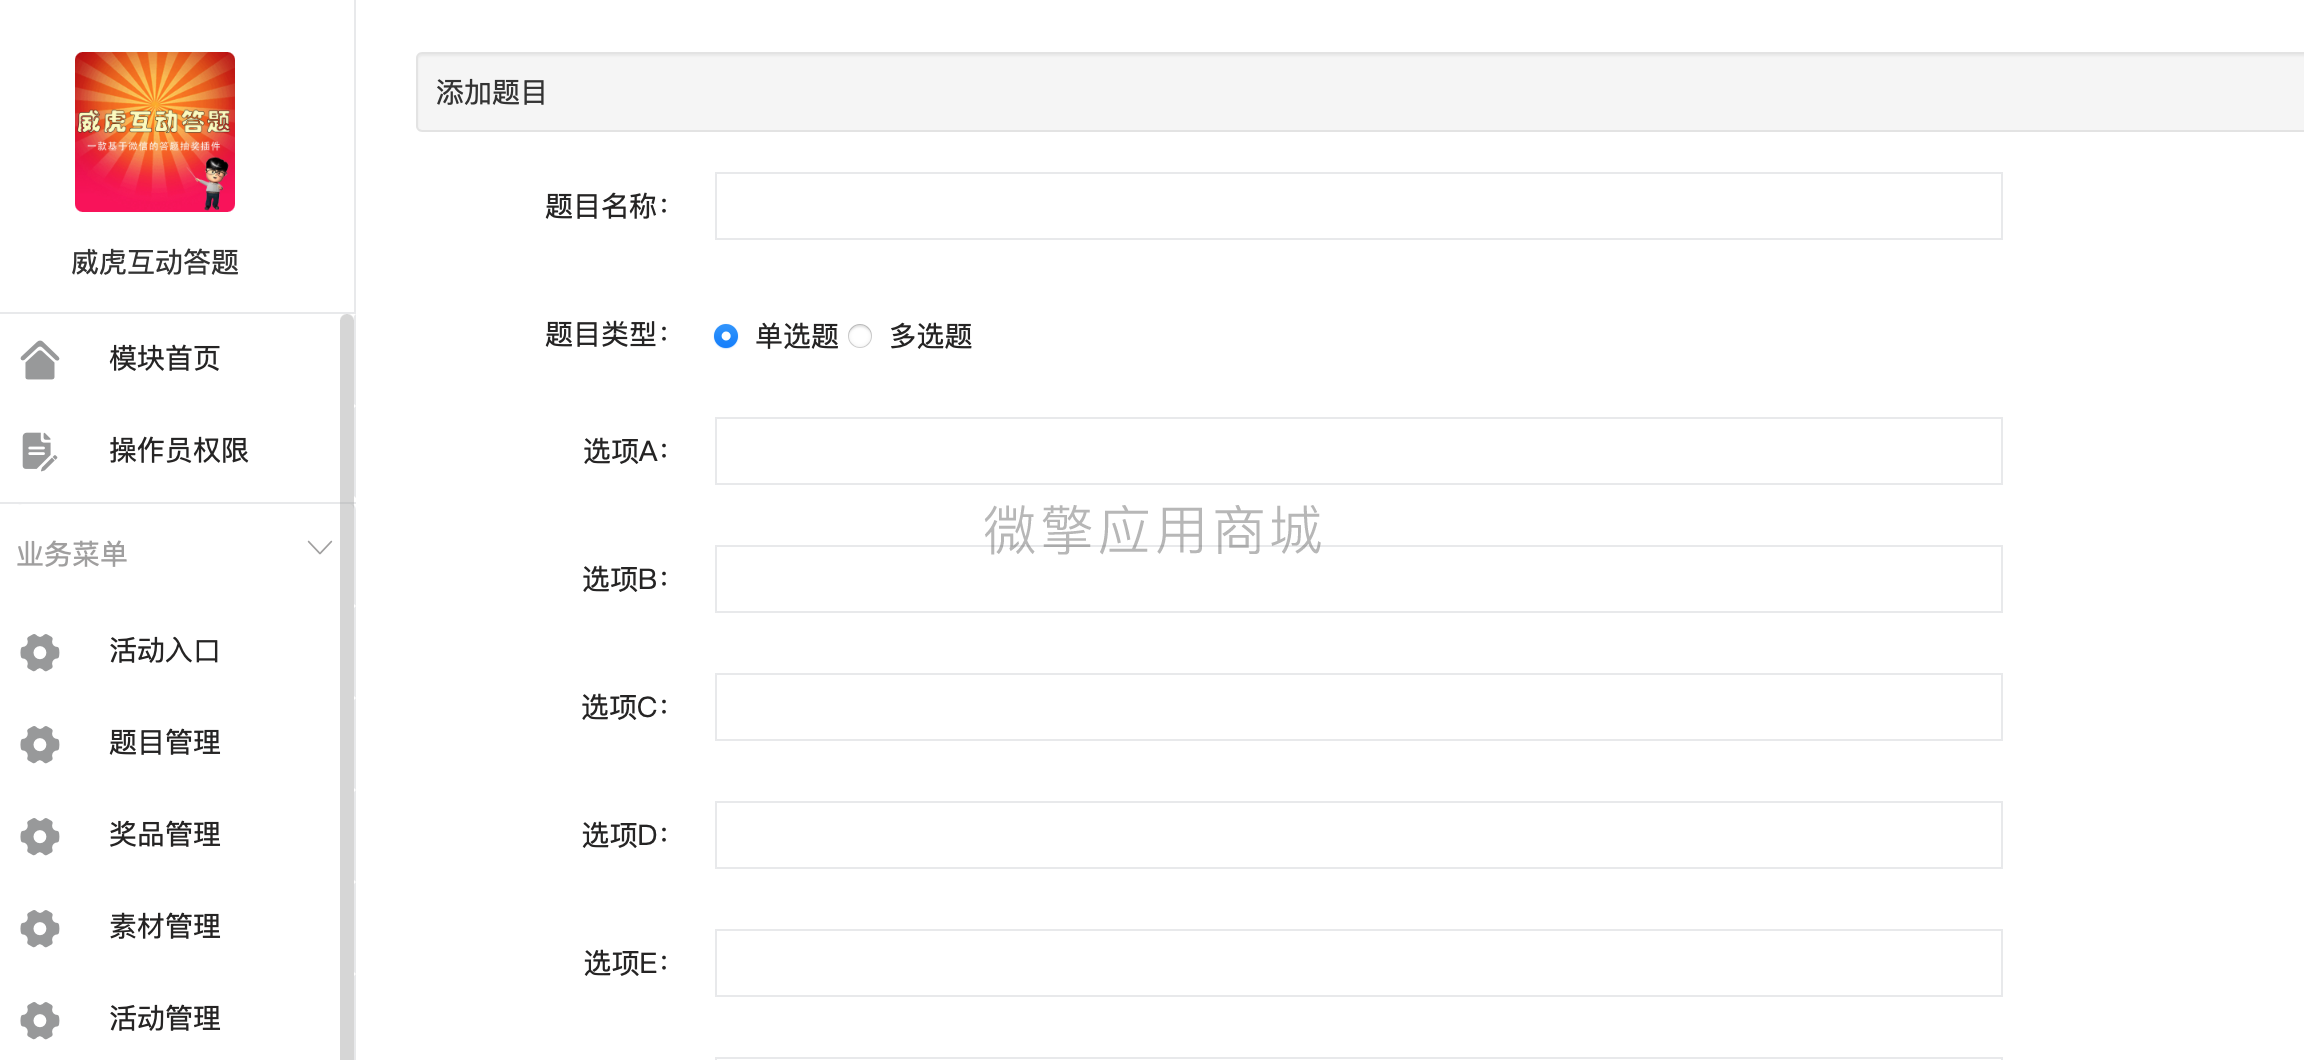The image size is (2304, 1060).
Task: Click the 添加题目 panel heading
Action: tap(491, 93)
